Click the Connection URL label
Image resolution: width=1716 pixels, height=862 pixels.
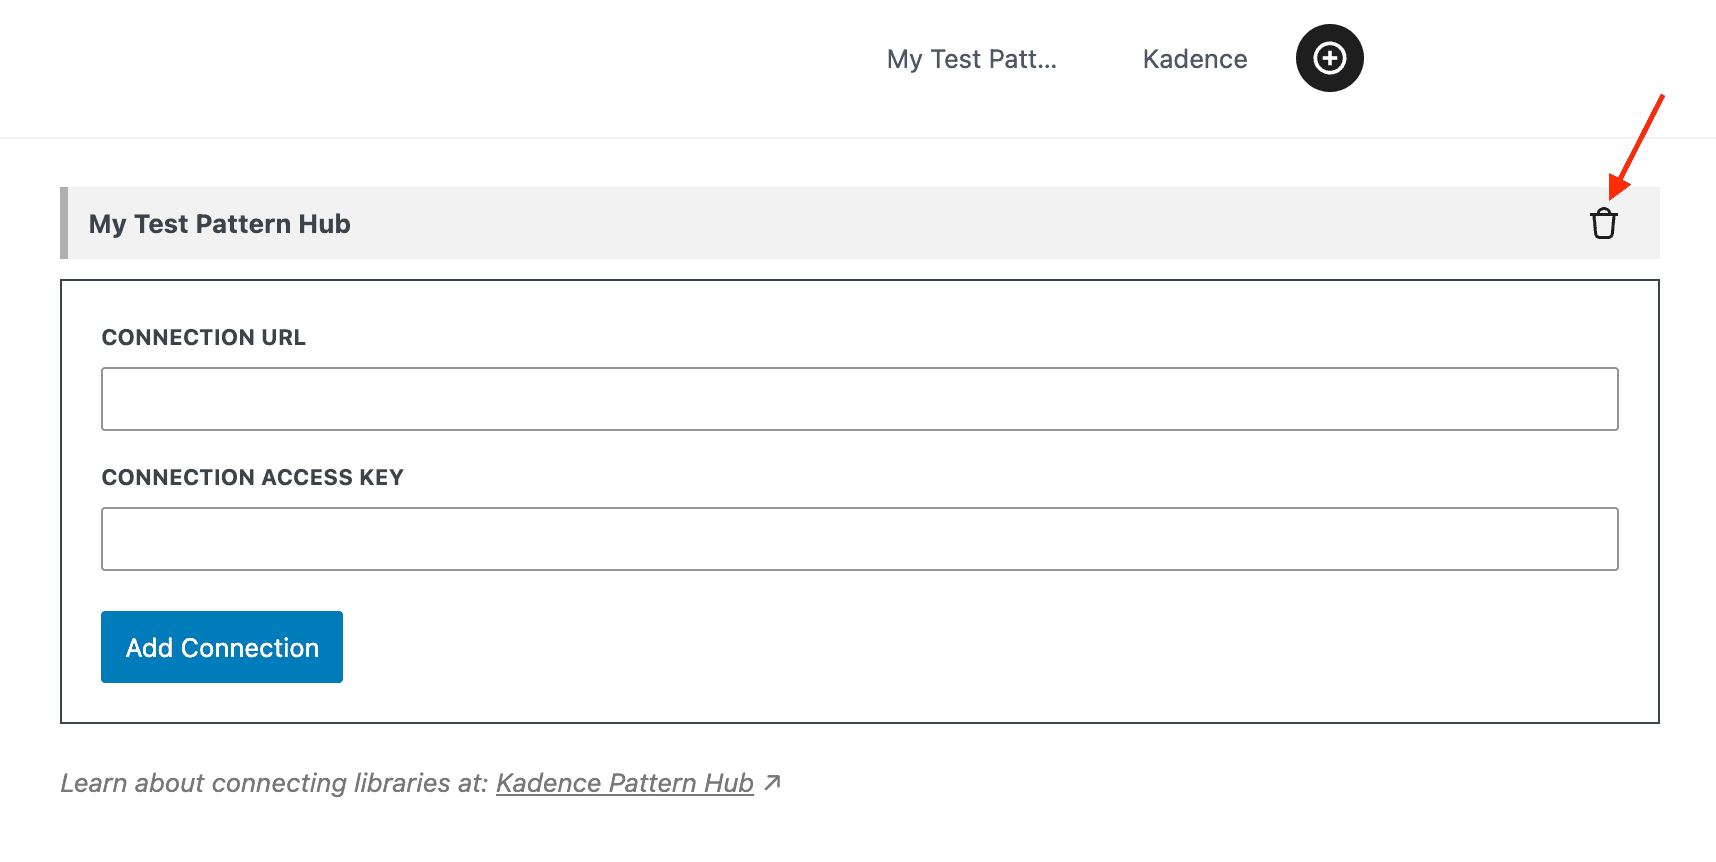[x=203, y=337]
